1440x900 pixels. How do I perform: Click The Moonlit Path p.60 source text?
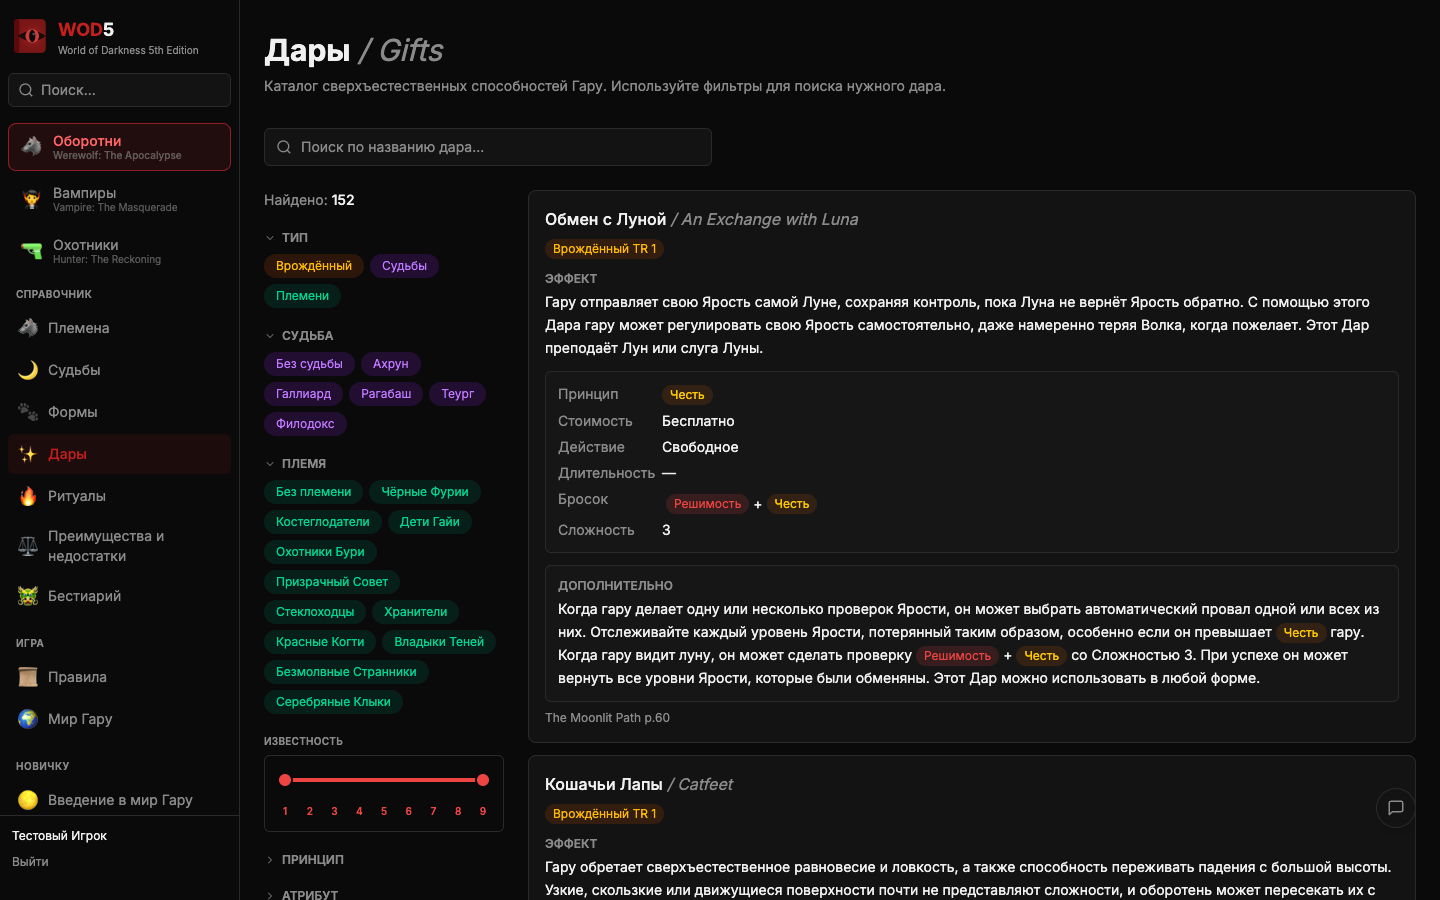pos(607,718)
